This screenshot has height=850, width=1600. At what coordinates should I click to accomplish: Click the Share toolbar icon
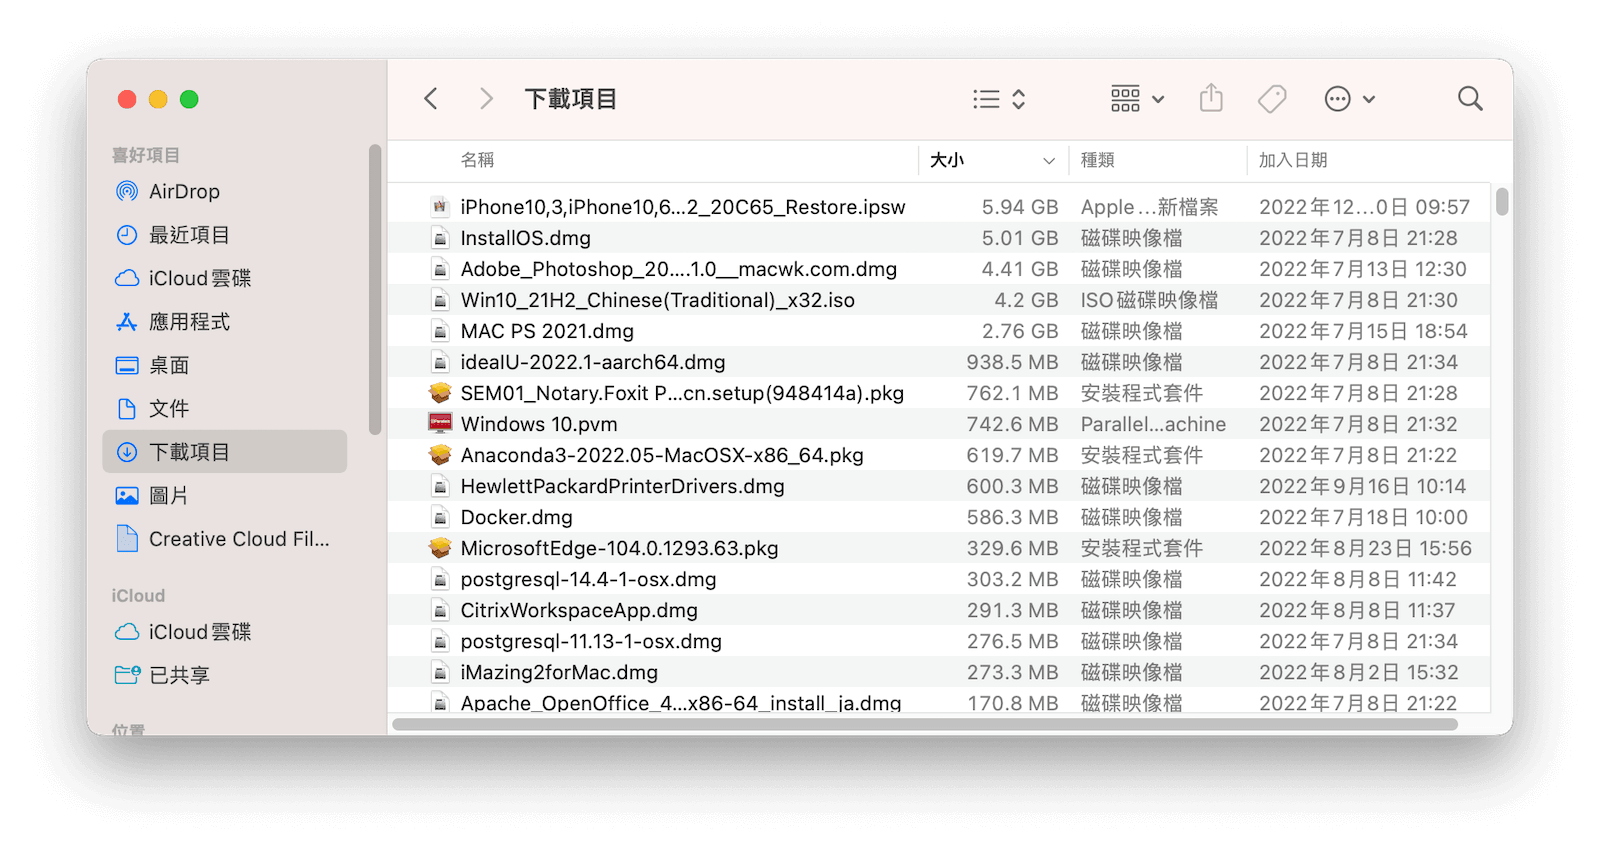pos(1211,98)
